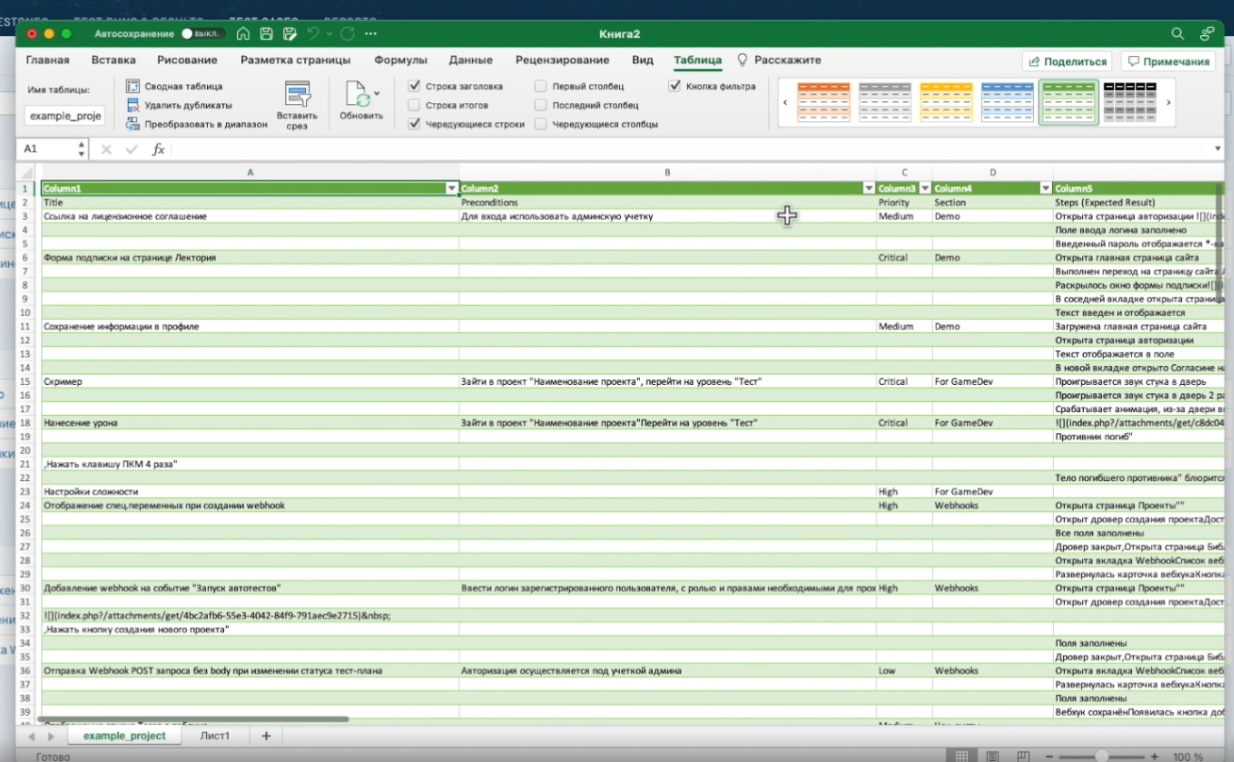Apply the orange table style
Screen dimensions: 1234x762
pyautogui.click(x=824, y=102)
